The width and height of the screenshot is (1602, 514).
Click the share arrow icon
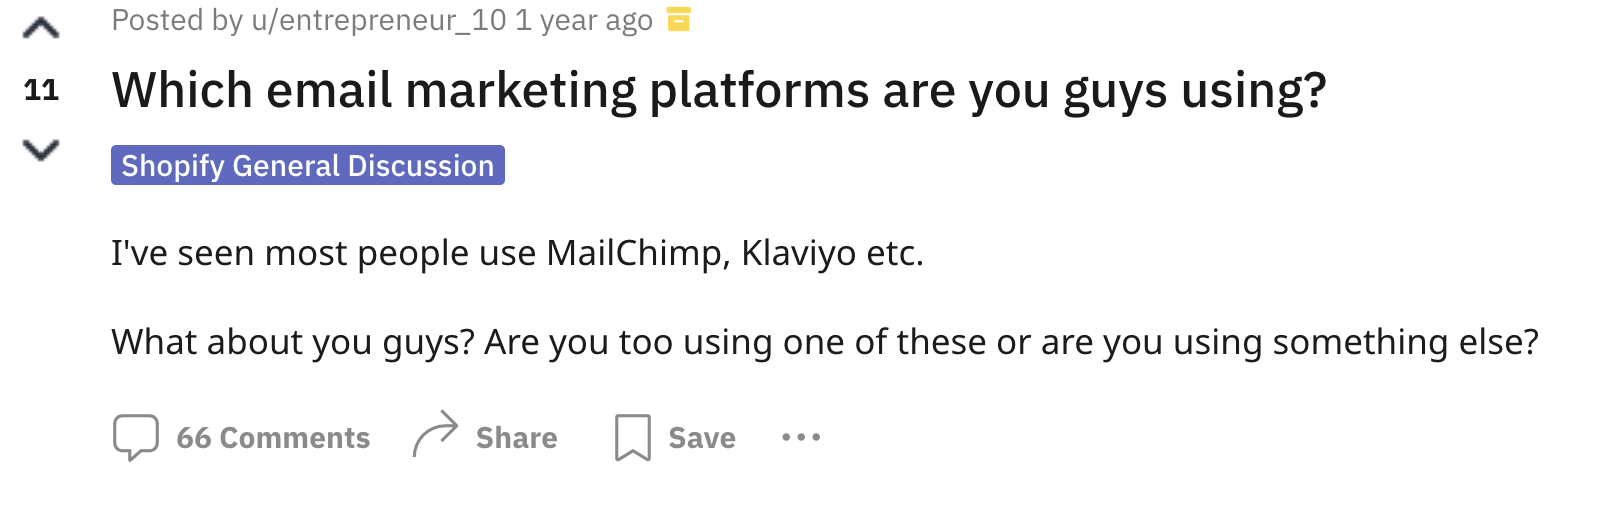point(435,435)
